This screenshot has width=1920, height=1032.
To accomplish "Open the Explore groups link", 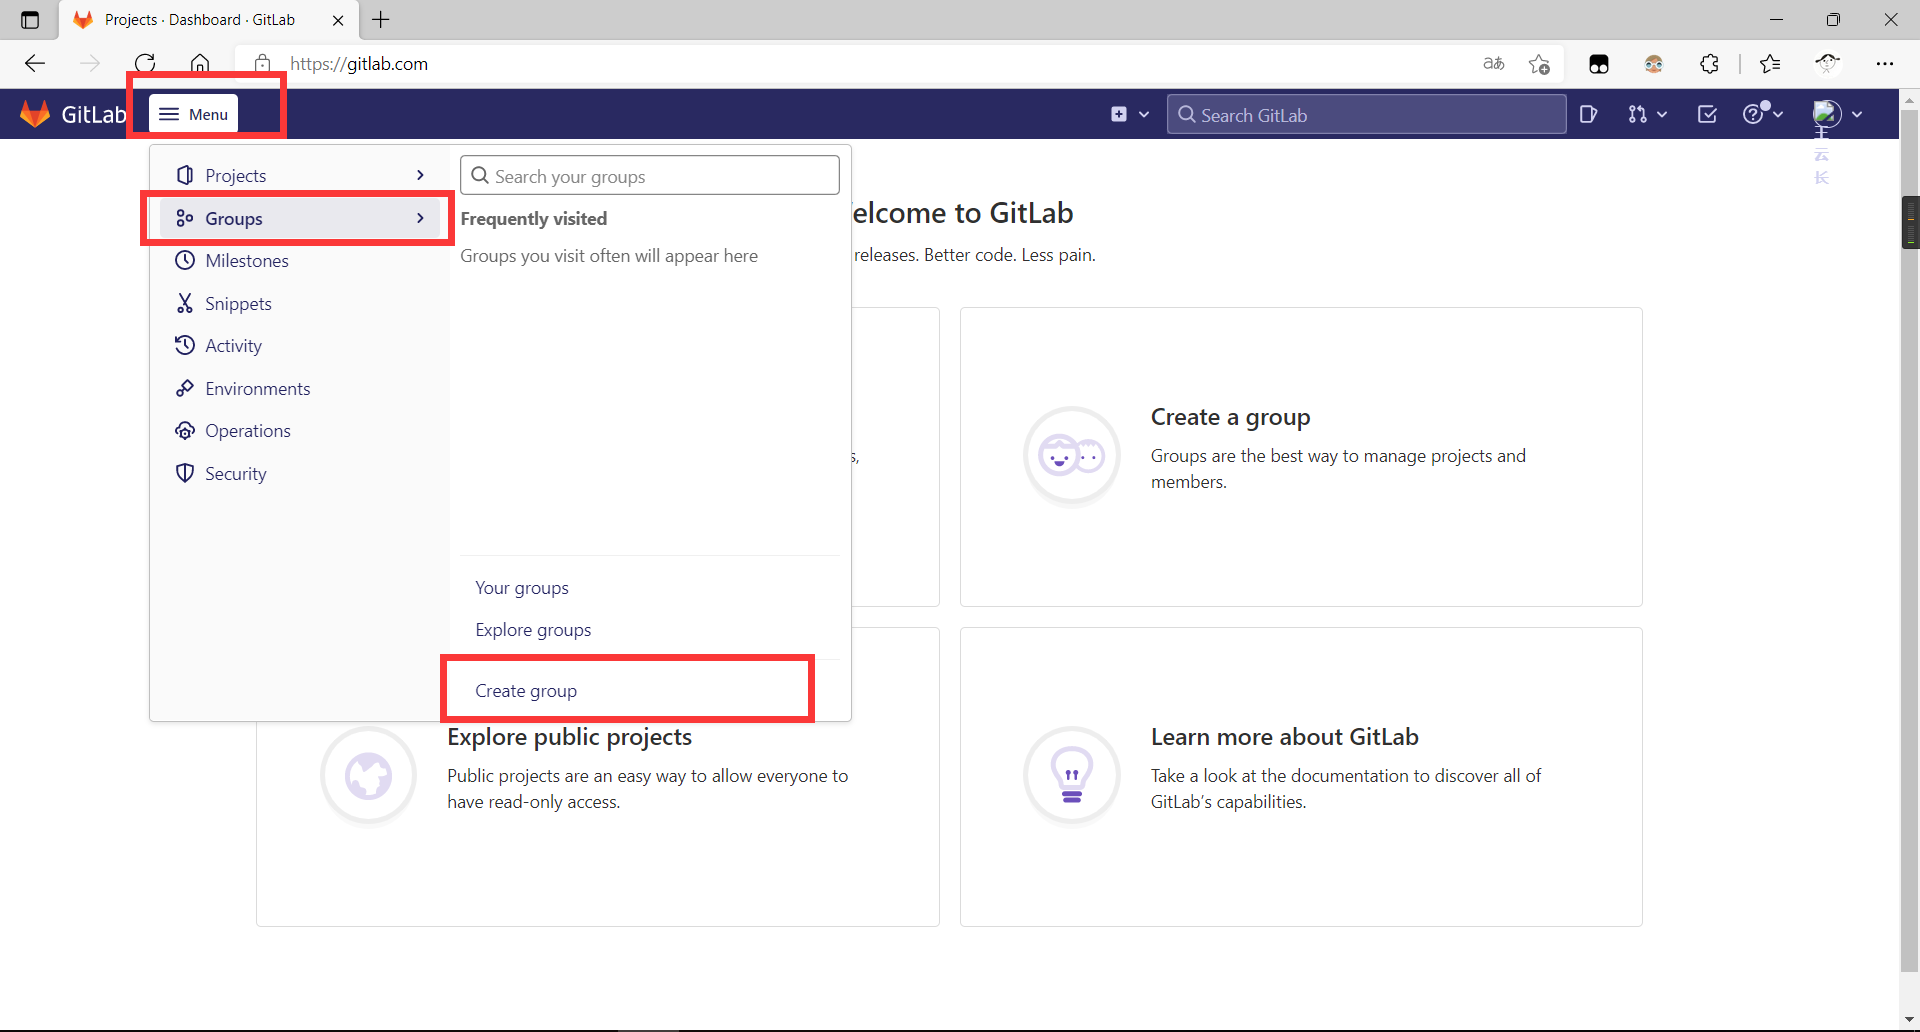I will click(533, 630).
